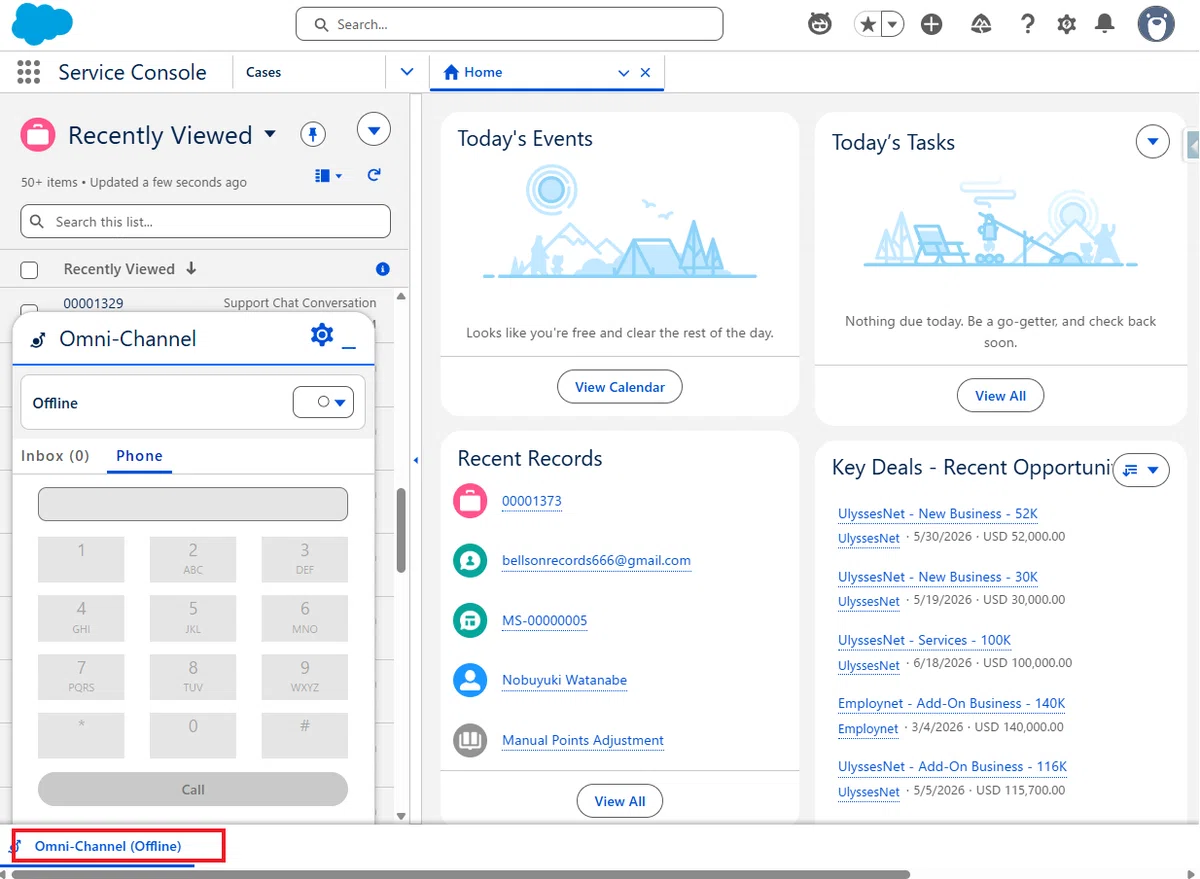
Task: Click the list view vertical scrollbar thumb
Action: [x=401, y=530]
